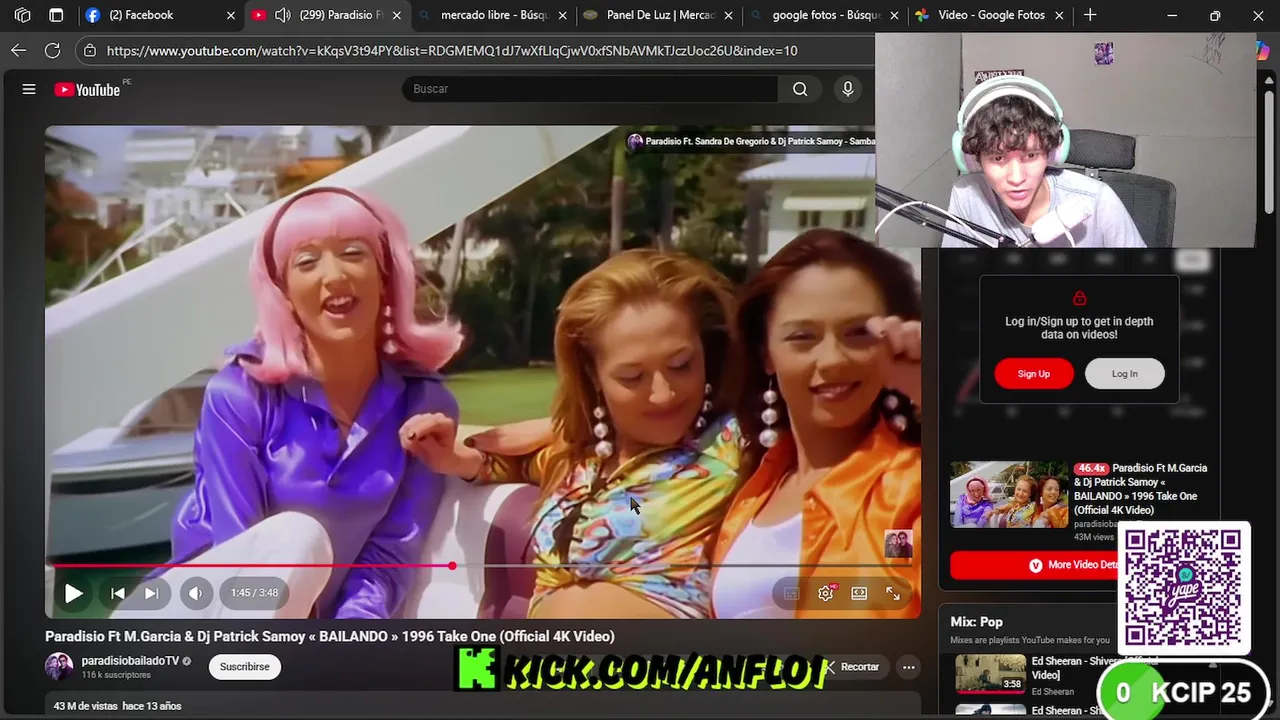Image resolution: width=1280 pixels, height=720 pixels.
Task: Open the BAILANDO 46.4x video thumbnail
Action: [1009, 494]
